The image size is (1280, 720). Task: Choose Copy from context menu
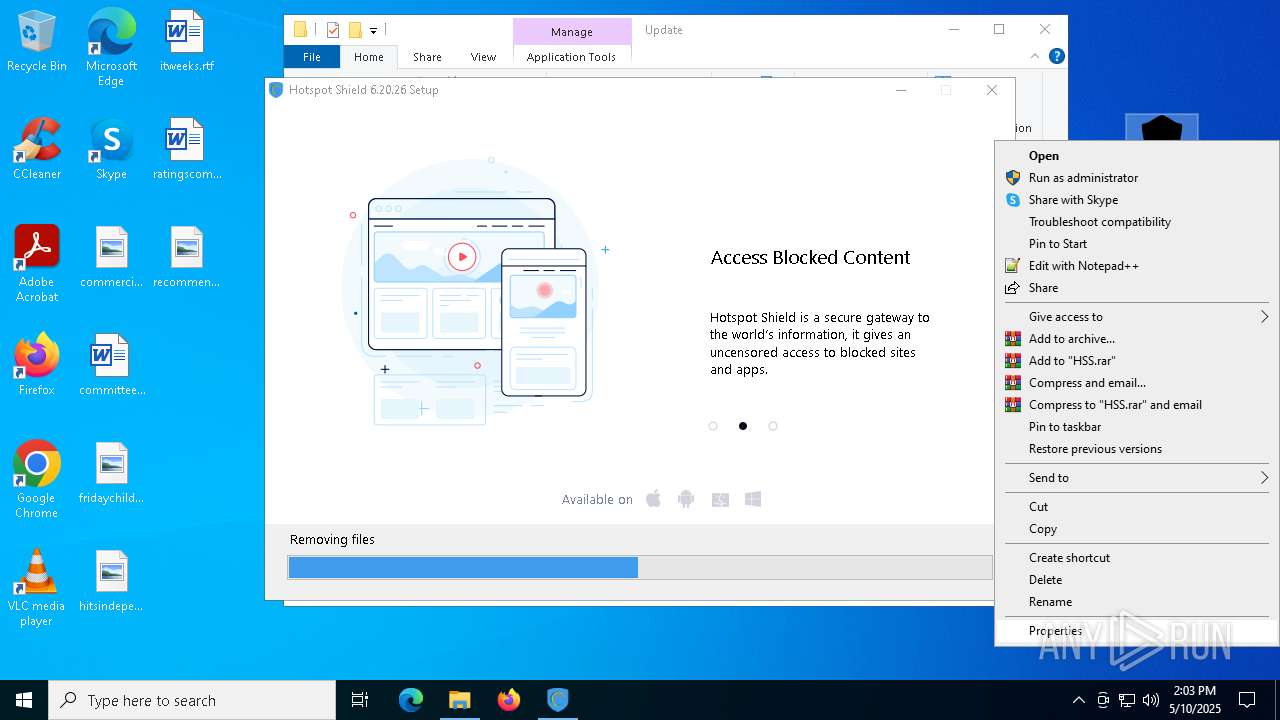point(1137,529)
